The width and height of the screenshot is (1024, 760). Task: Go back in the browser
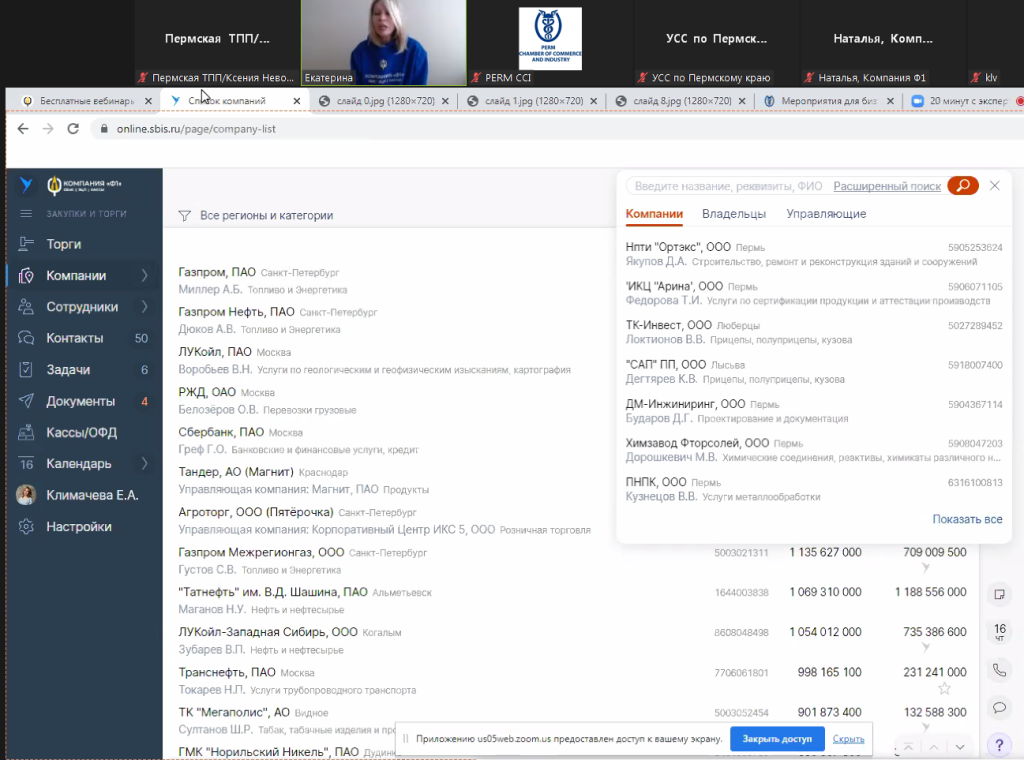(23, 129)
